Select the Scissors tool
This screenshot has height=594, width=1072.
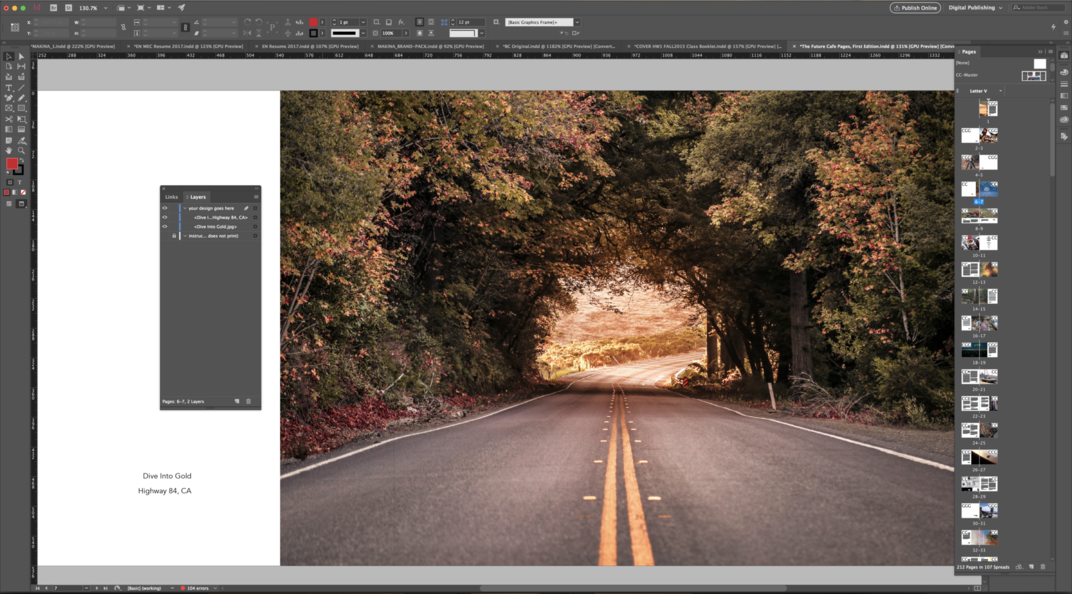click(9, 119)
